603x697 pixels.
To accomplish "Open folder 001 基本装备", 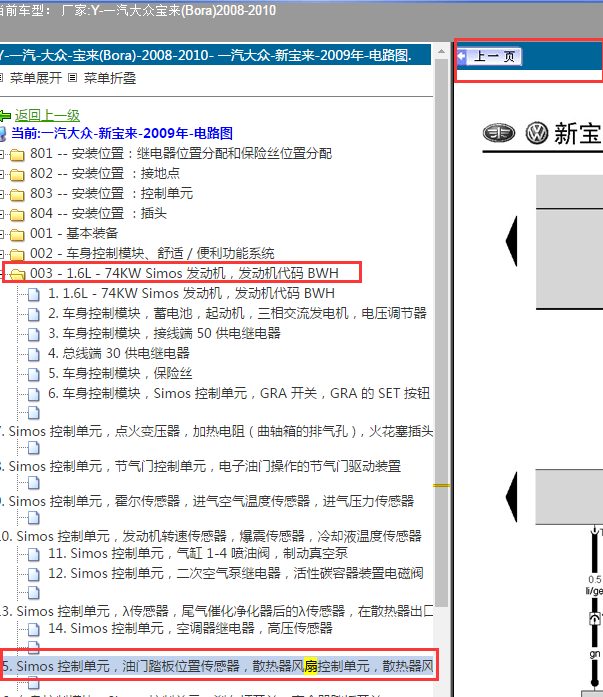I will (x=74, y=233).
